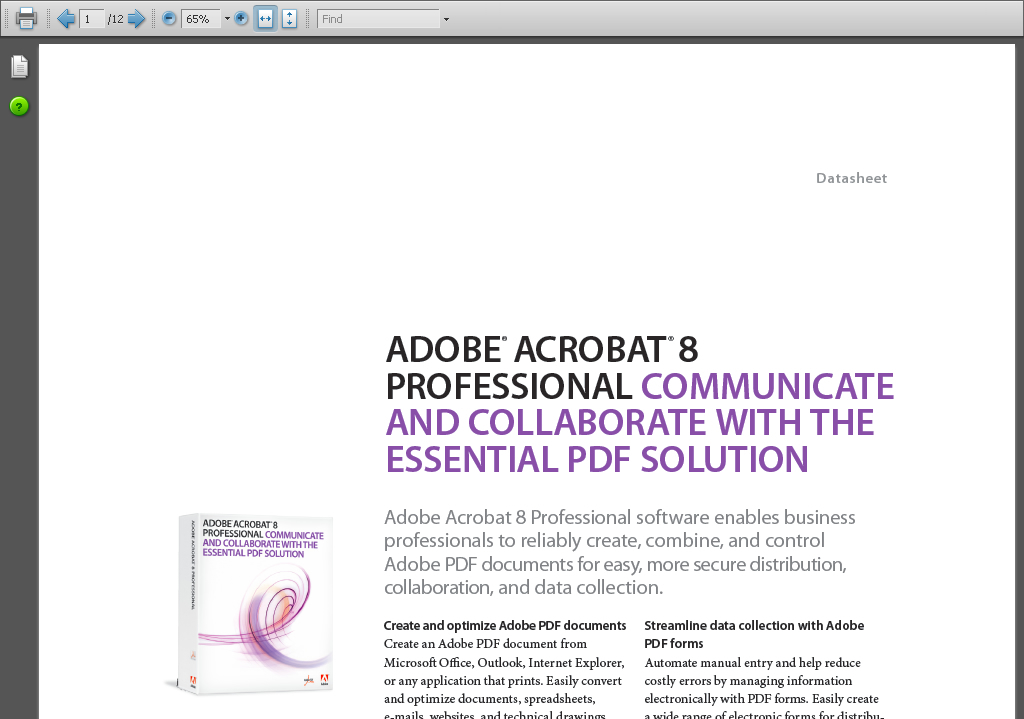Open the Pages panel from the left sidebar
The width and height of the screenshot is (1024, 719).
pos(19,67)
